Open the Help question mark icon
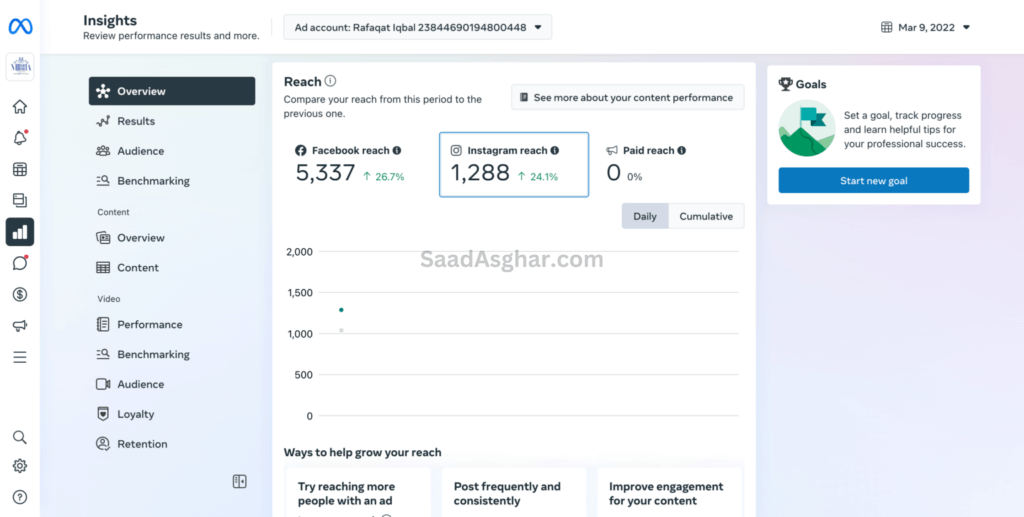Screen dimensions: 1024x517 20,497
